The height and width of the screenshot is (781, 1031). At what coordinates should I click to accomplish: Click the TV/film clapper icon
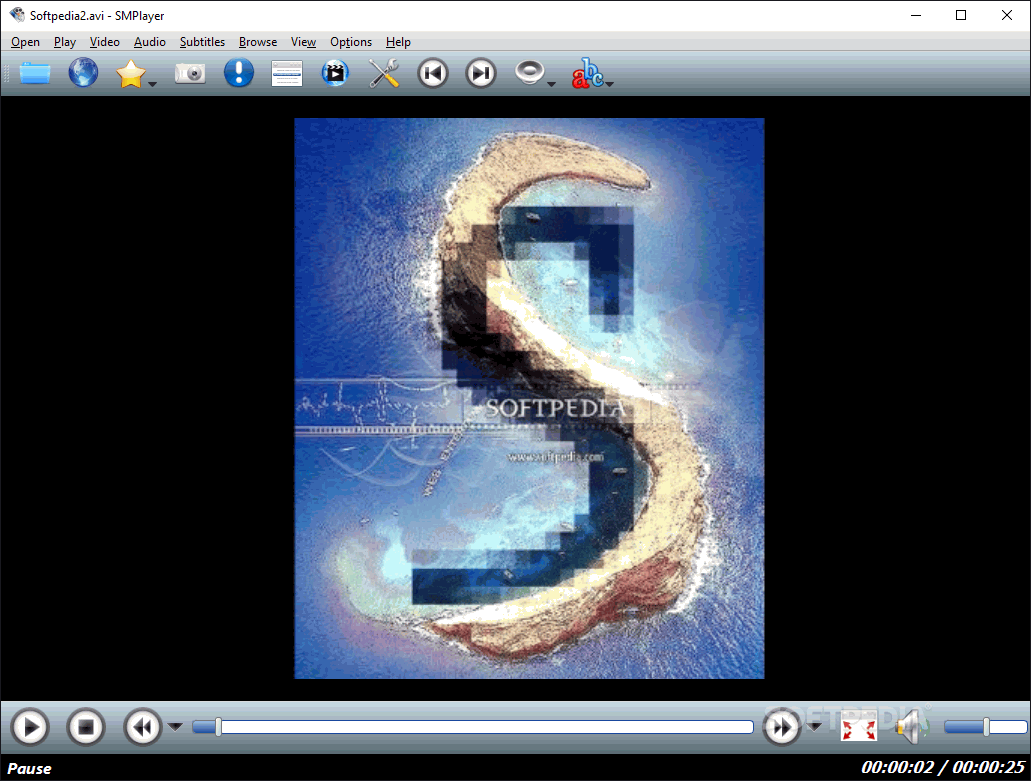[335, 73]
